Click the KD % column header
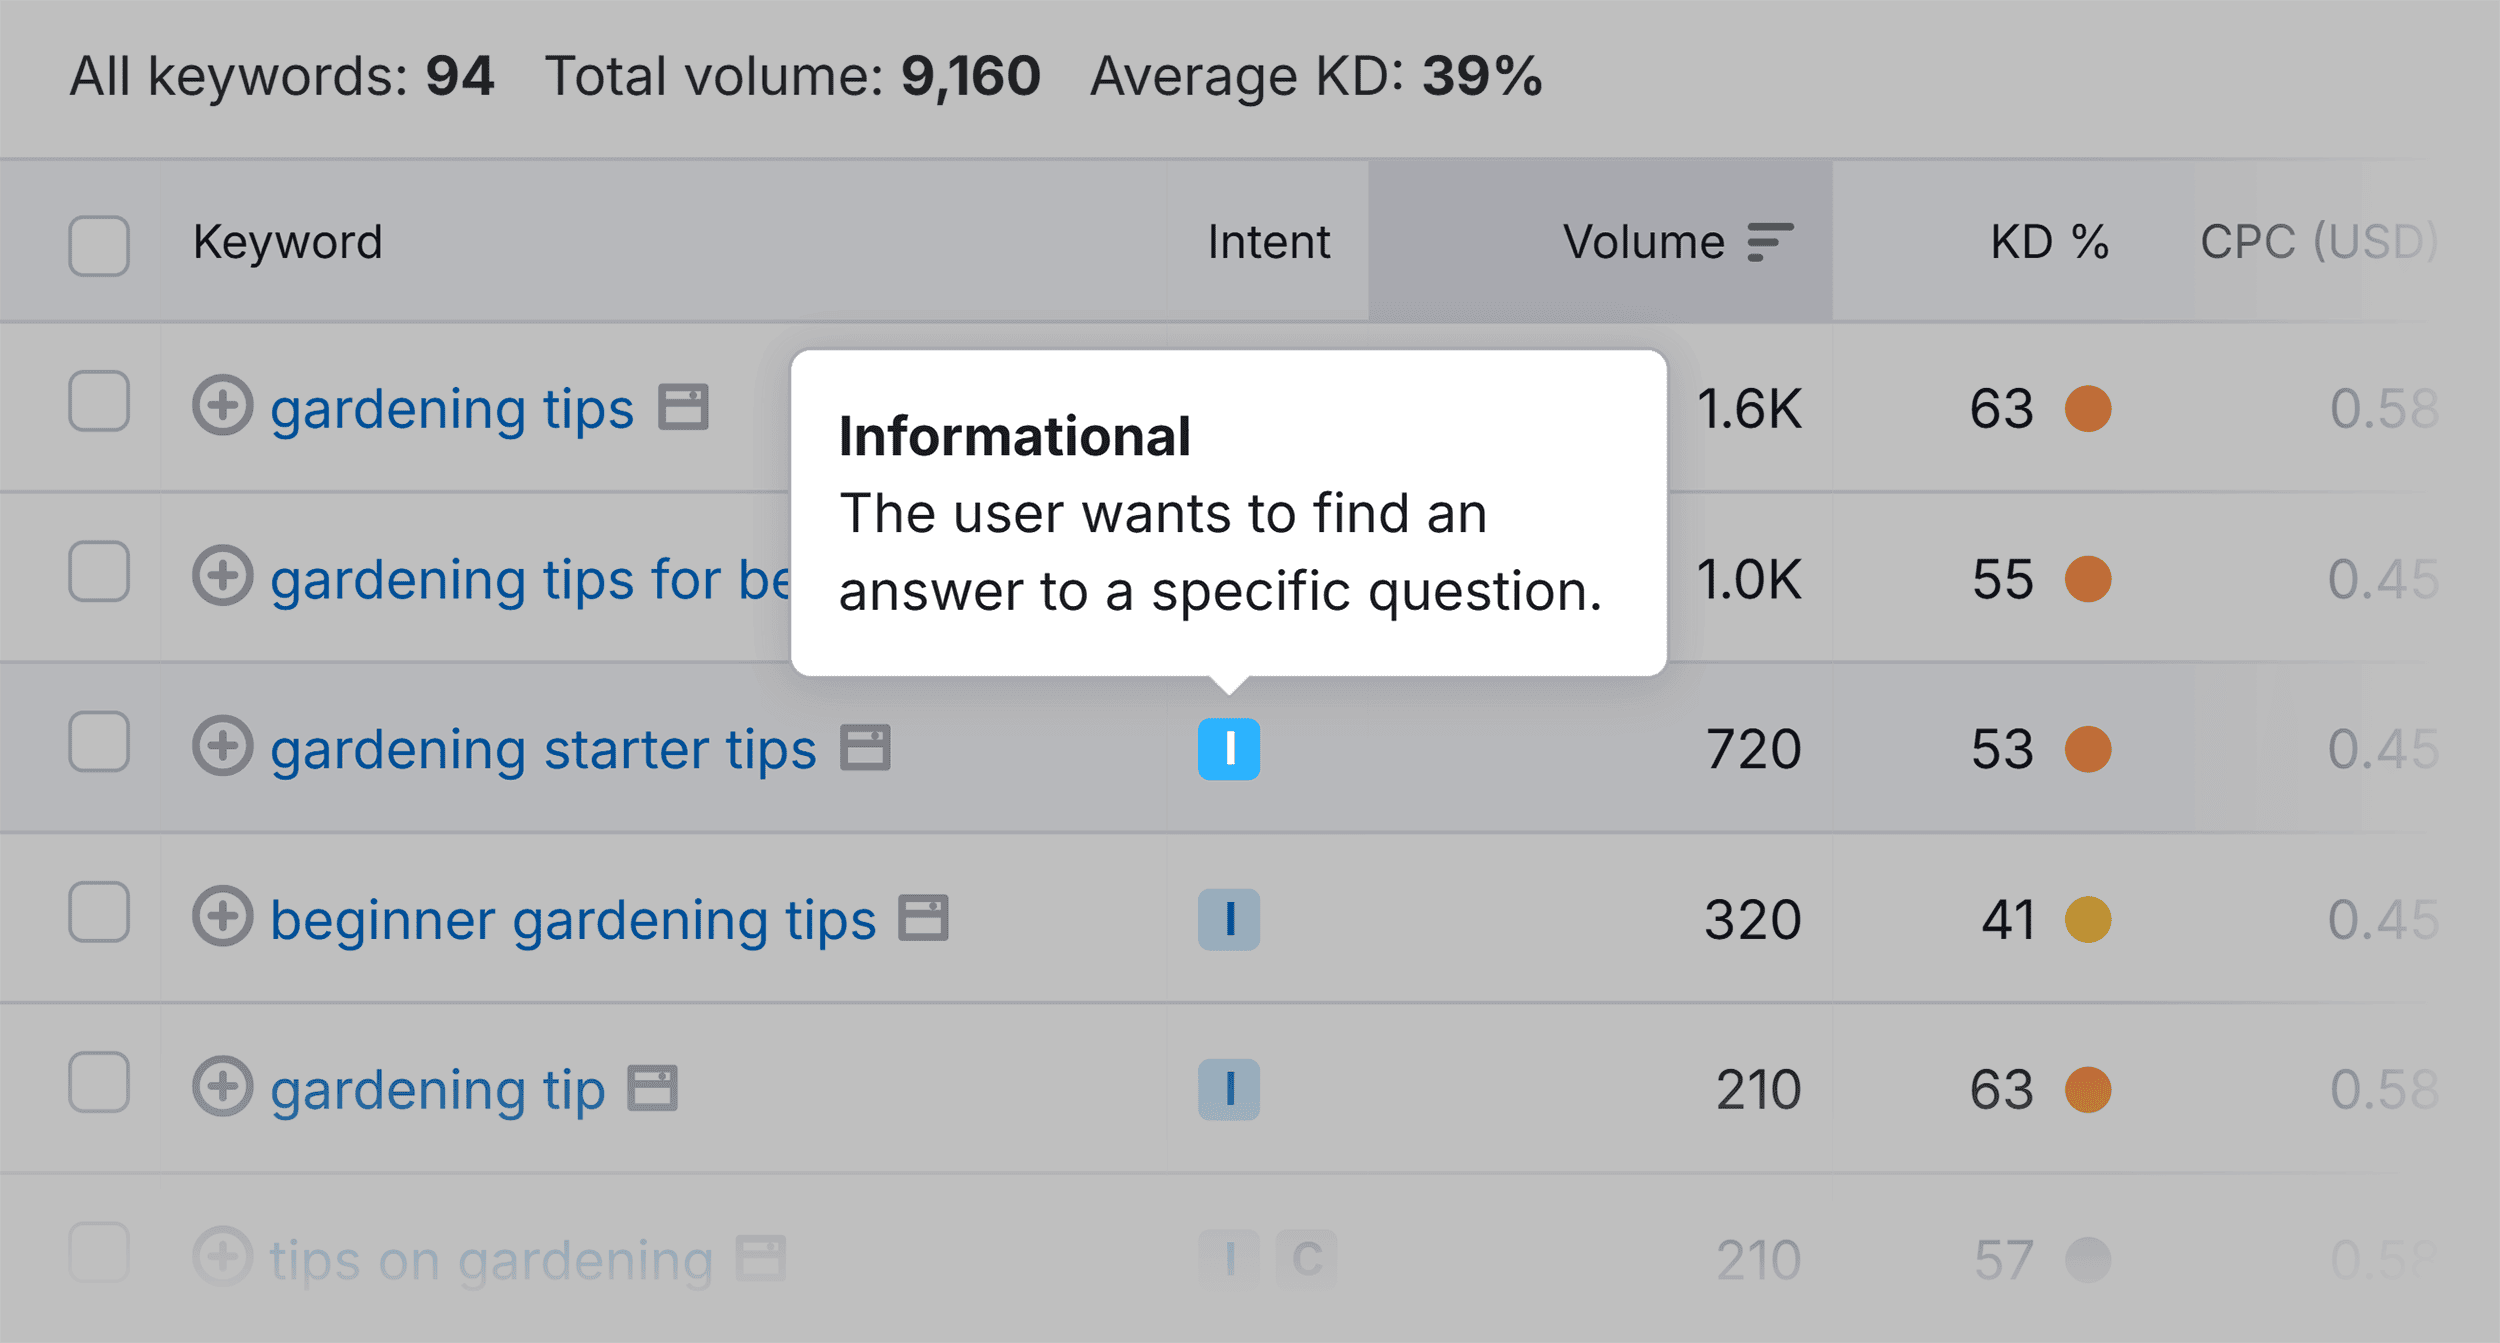This screenshot has width=2500, height=1343. [x=2047, y=240]
